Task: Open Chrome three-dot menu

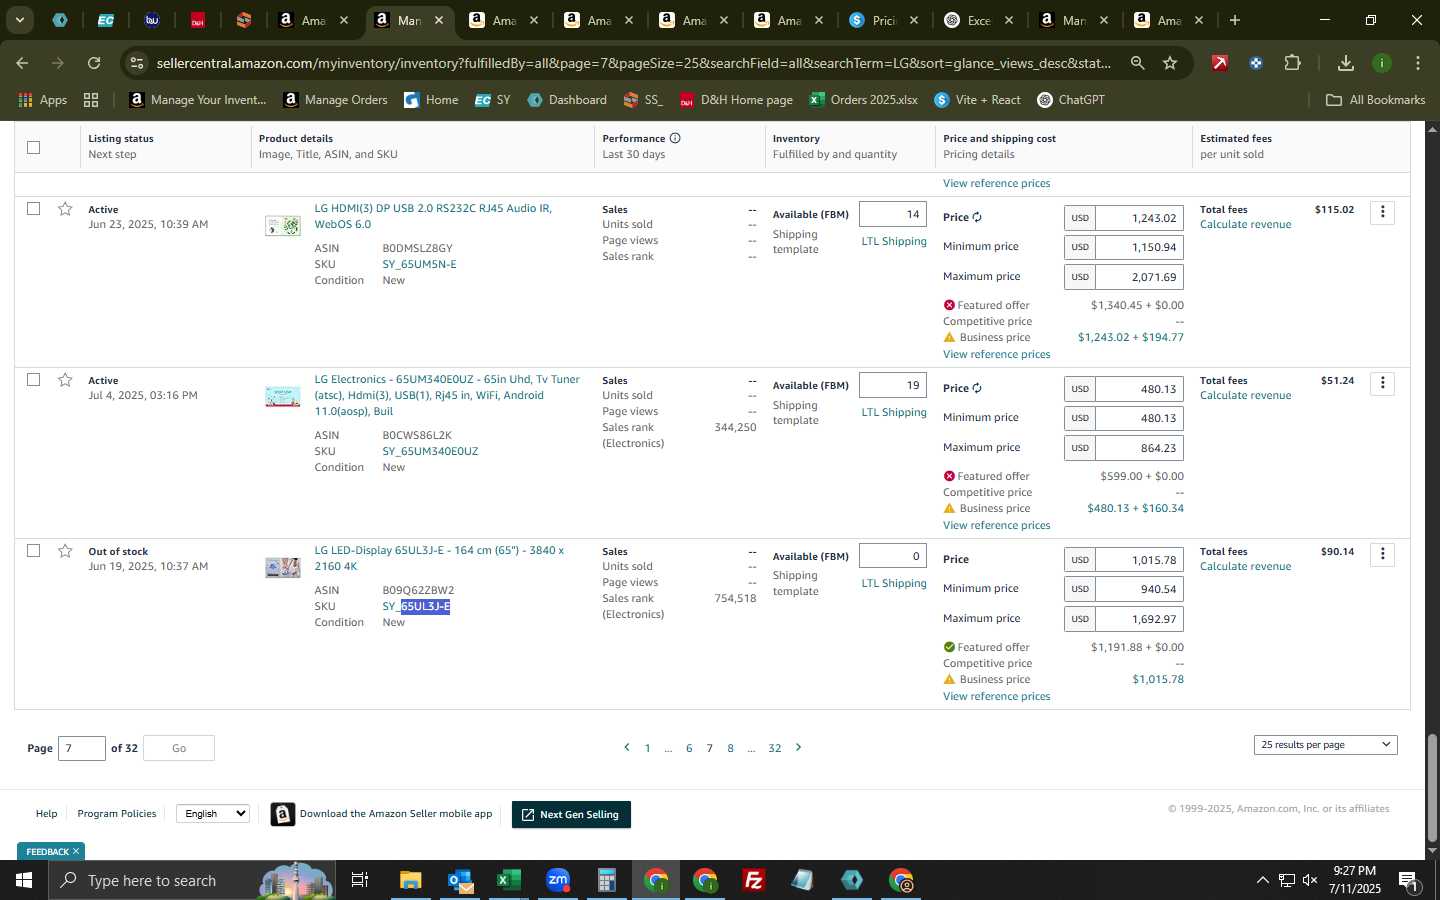Action: click(1418, 63)
